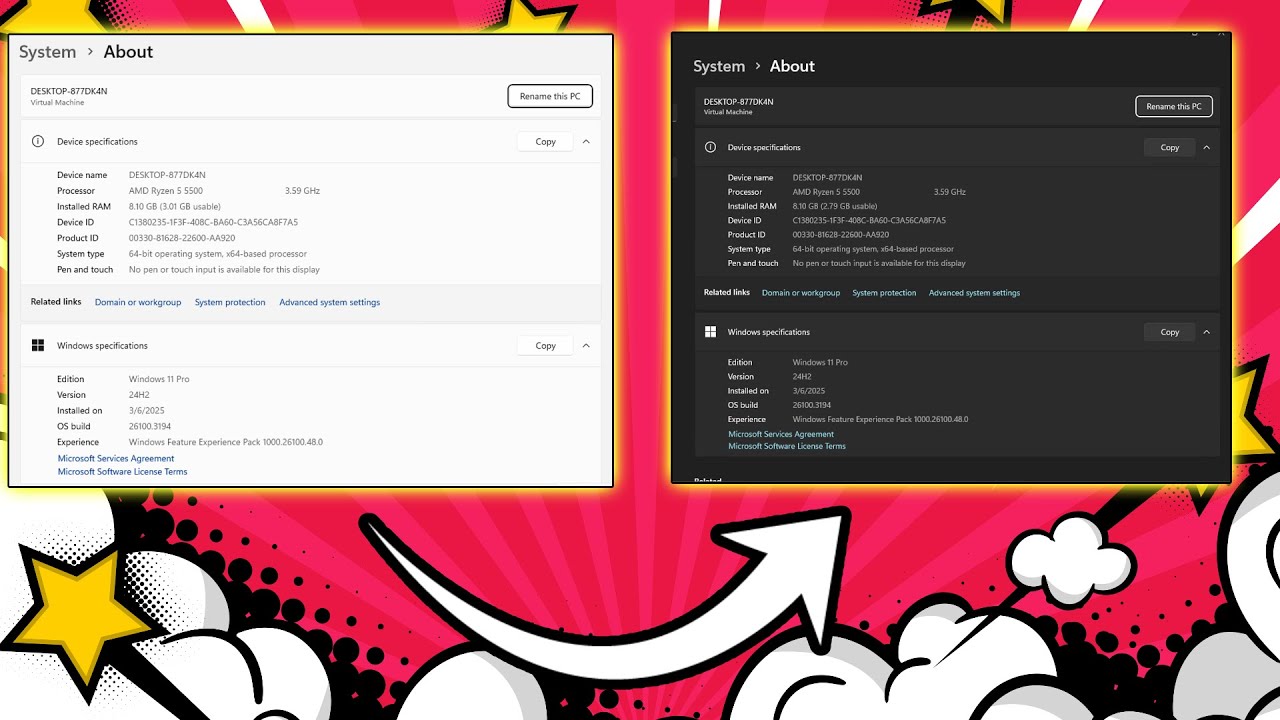
Task: Open Domain or workgroup link in light window
Action: pyautogui.click(x=138, y=302)
